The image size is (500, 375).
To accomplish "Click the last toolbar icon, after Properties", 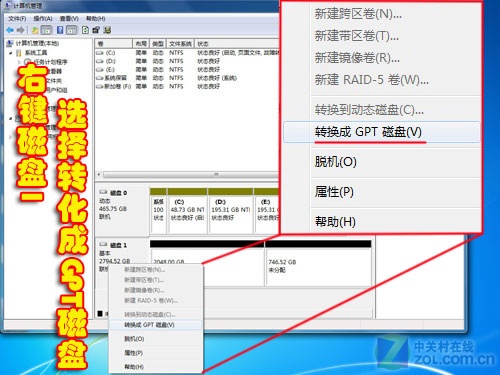I will click(107, 30).
